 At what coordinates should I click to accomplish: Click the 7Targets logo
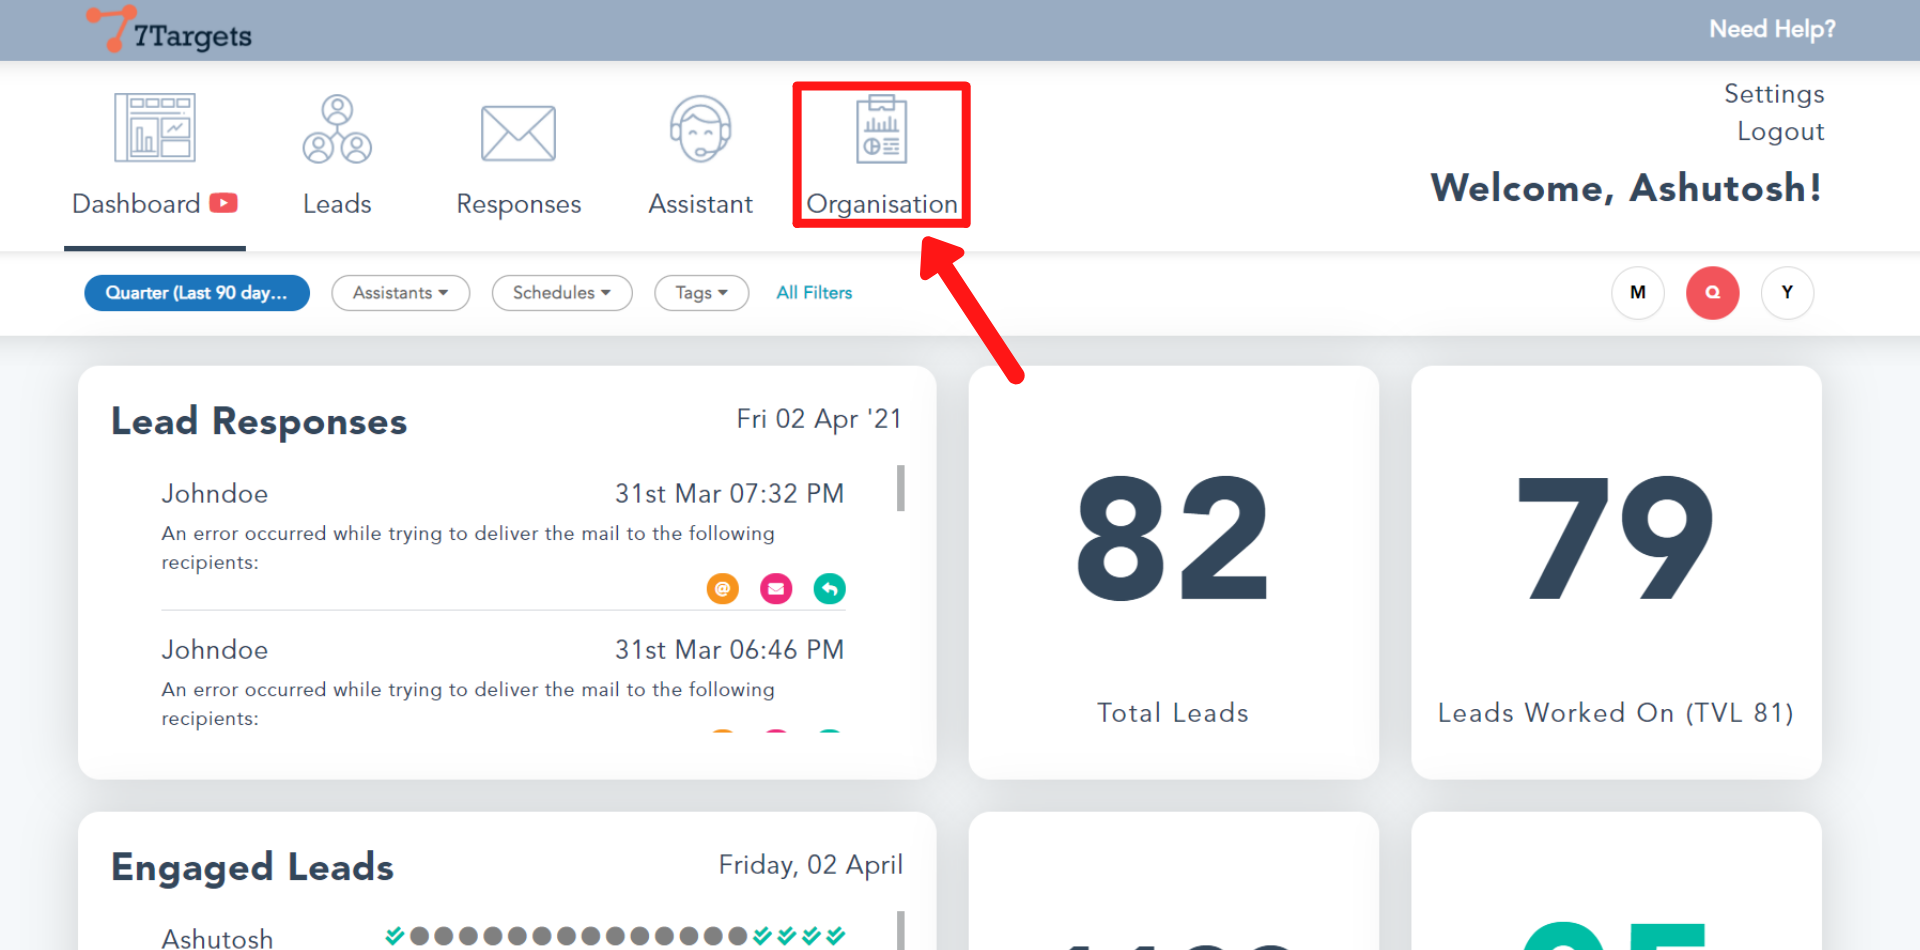point(168,29)
